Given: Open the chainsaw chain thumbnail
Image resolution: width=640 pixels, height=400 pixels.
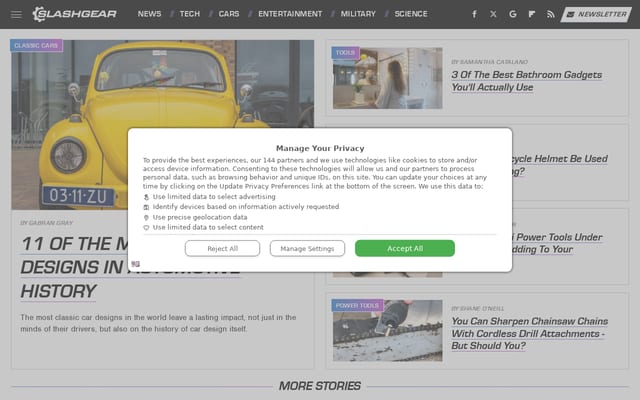Looking at the screenshot, I should (x=387, y=331).
